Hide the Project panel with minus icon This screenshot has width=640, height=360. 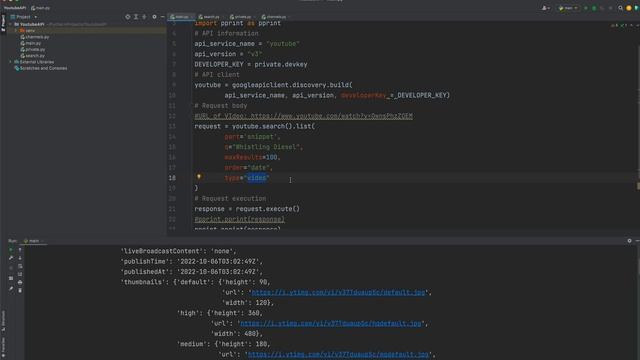point(162,17)
